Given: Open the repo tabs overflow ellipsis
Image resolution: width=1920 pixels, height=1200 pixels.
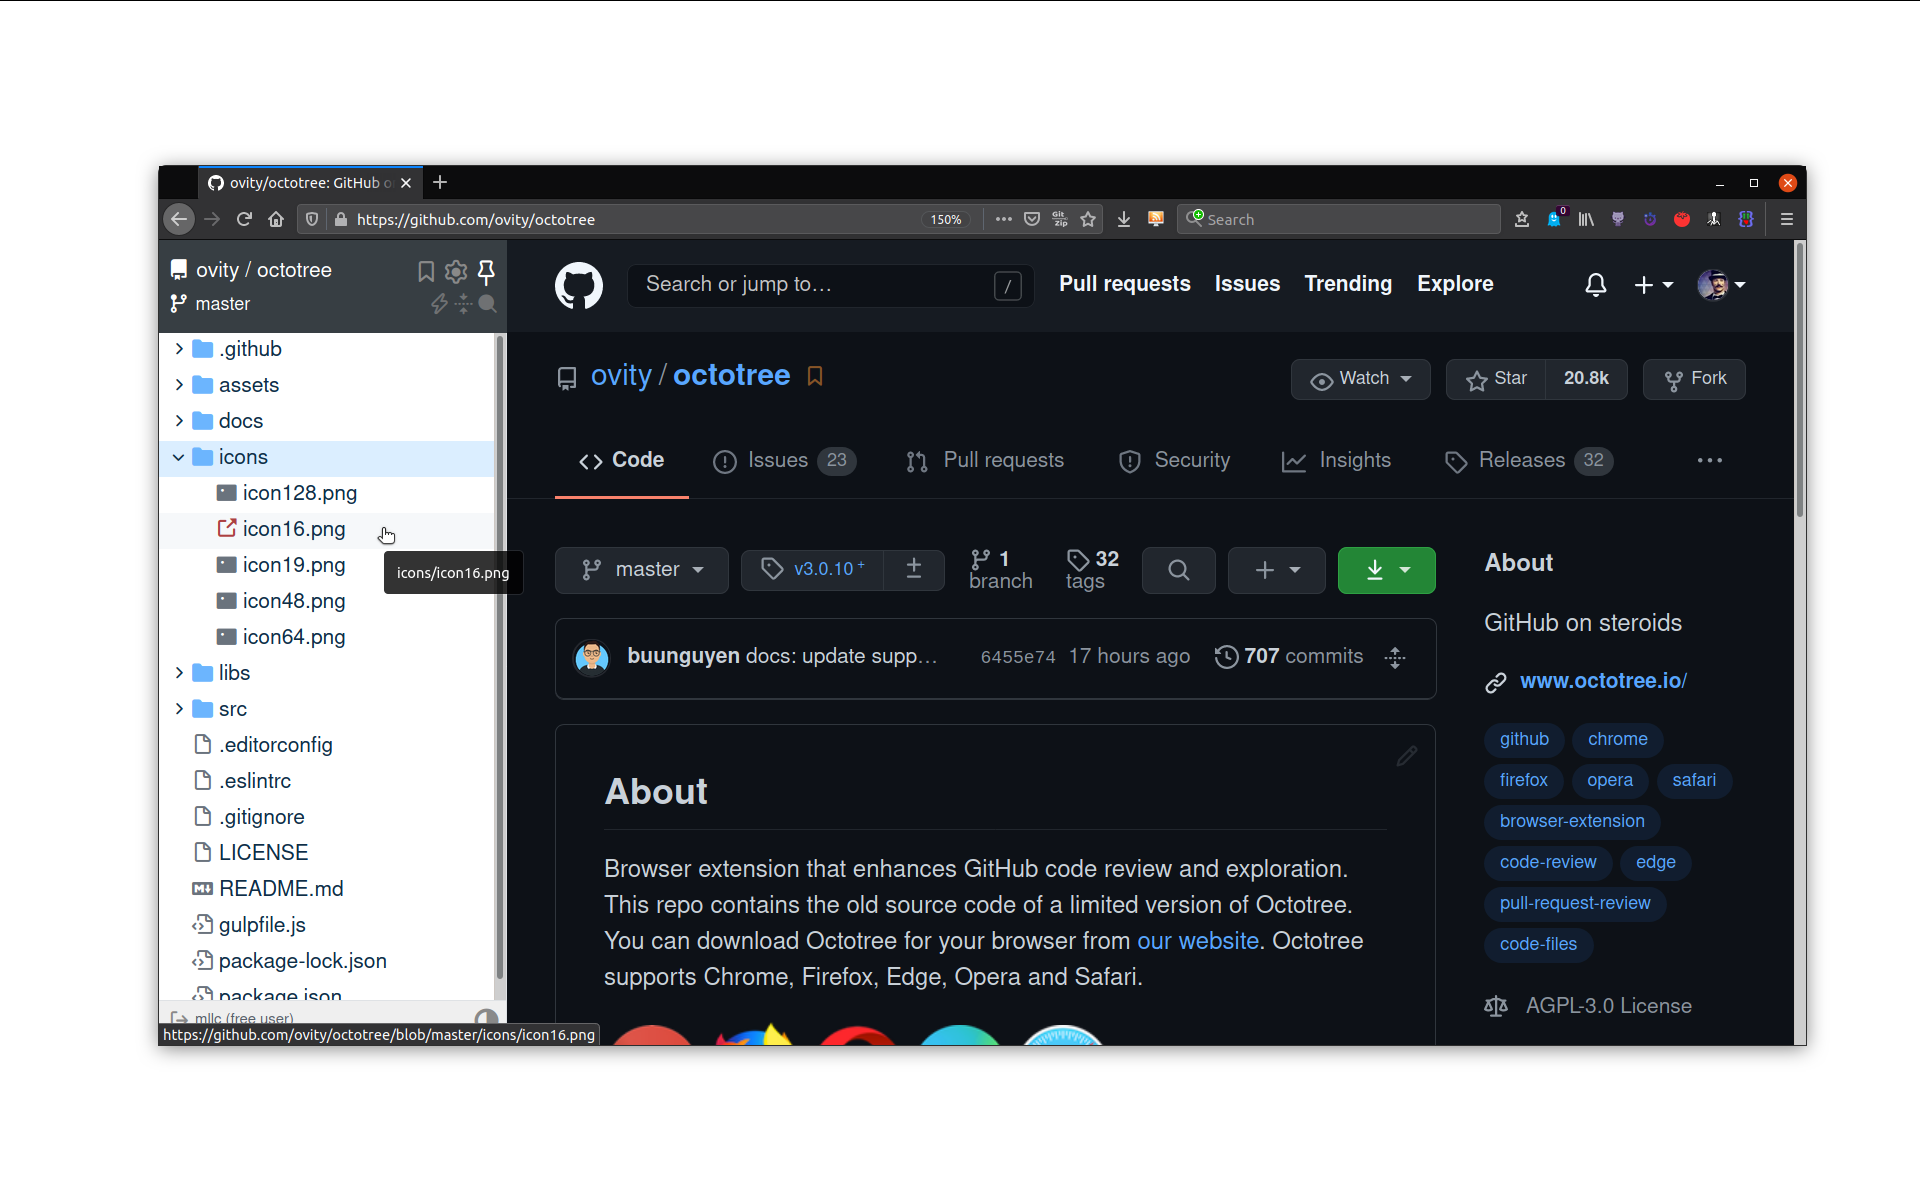Looking at the screenshot, I should pos(1710,460).
